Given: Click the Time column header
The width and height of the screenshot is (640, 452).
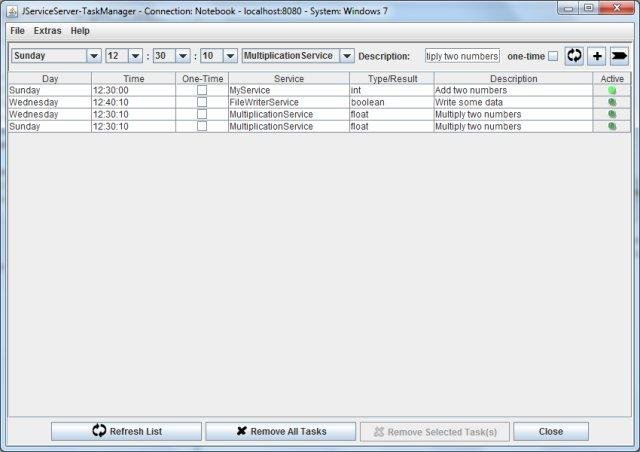Looking at the screenshot, I should tap(133, 78).
